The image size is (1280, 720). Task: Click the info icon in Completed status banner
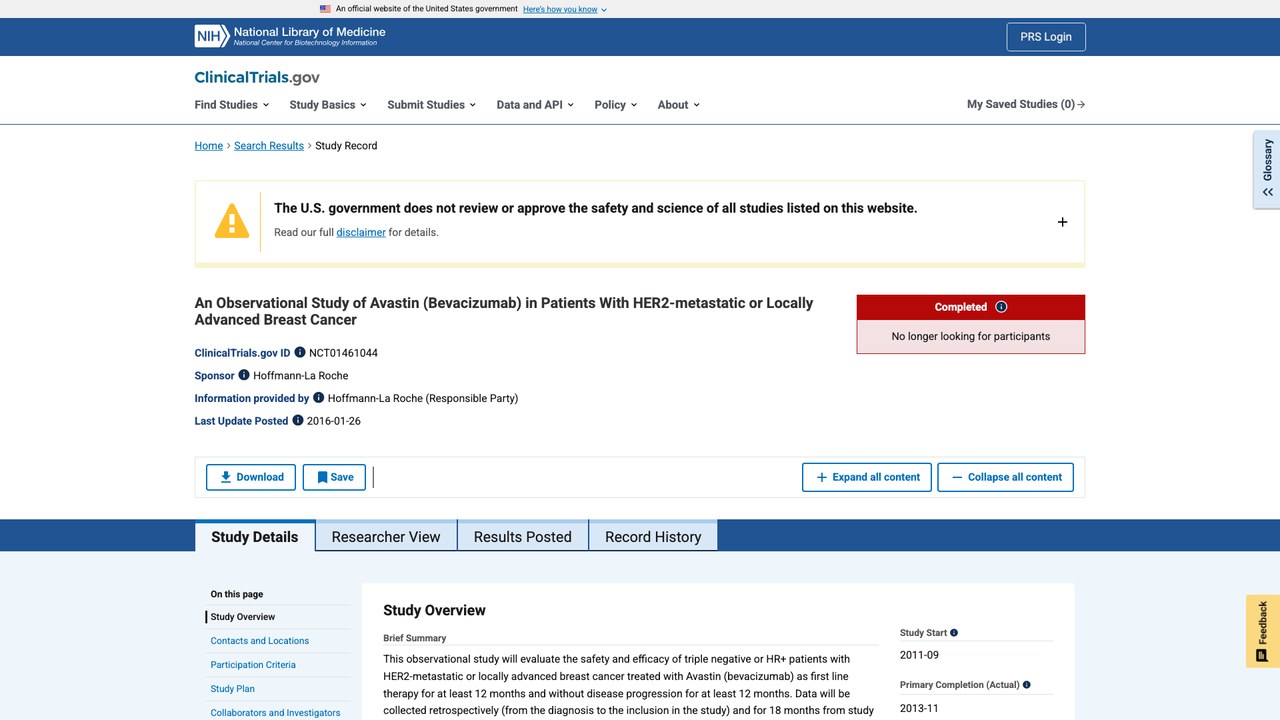click(x=1001, y=307)
